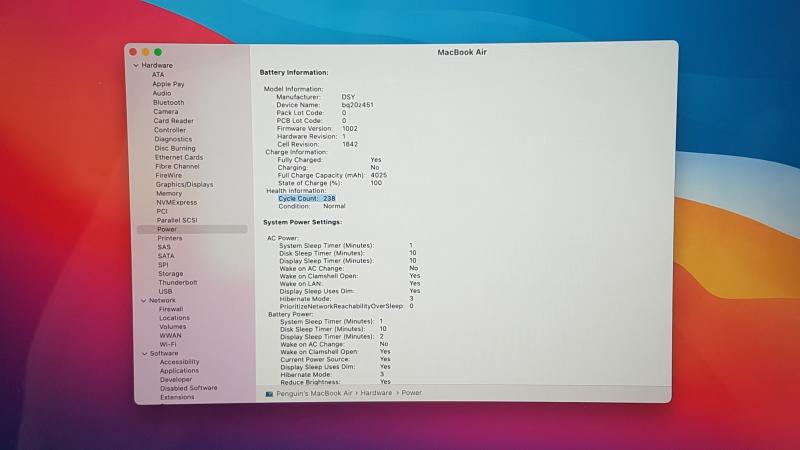Select Disc Burning in the sidebar
The image size is (800, 450).
[175, 148]
